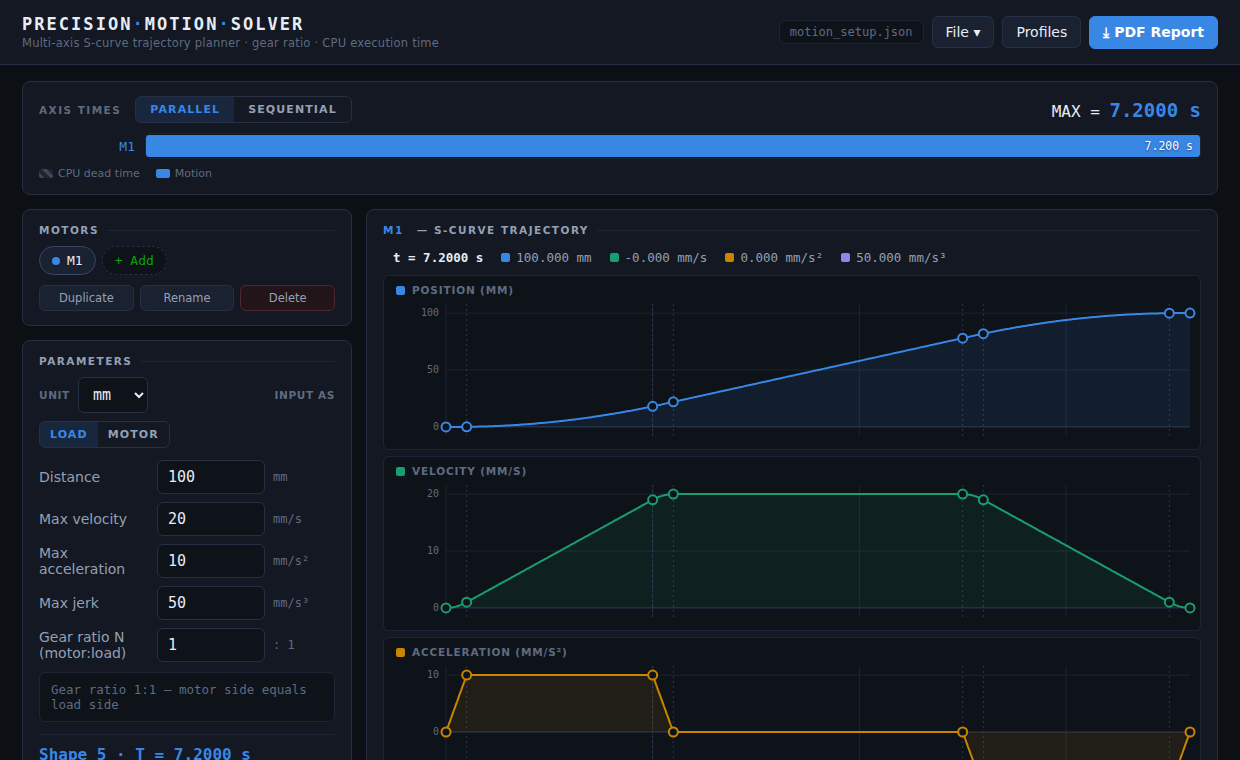Click the Position (mm) chart title
Screen dimensions: 1240x760
462,290
